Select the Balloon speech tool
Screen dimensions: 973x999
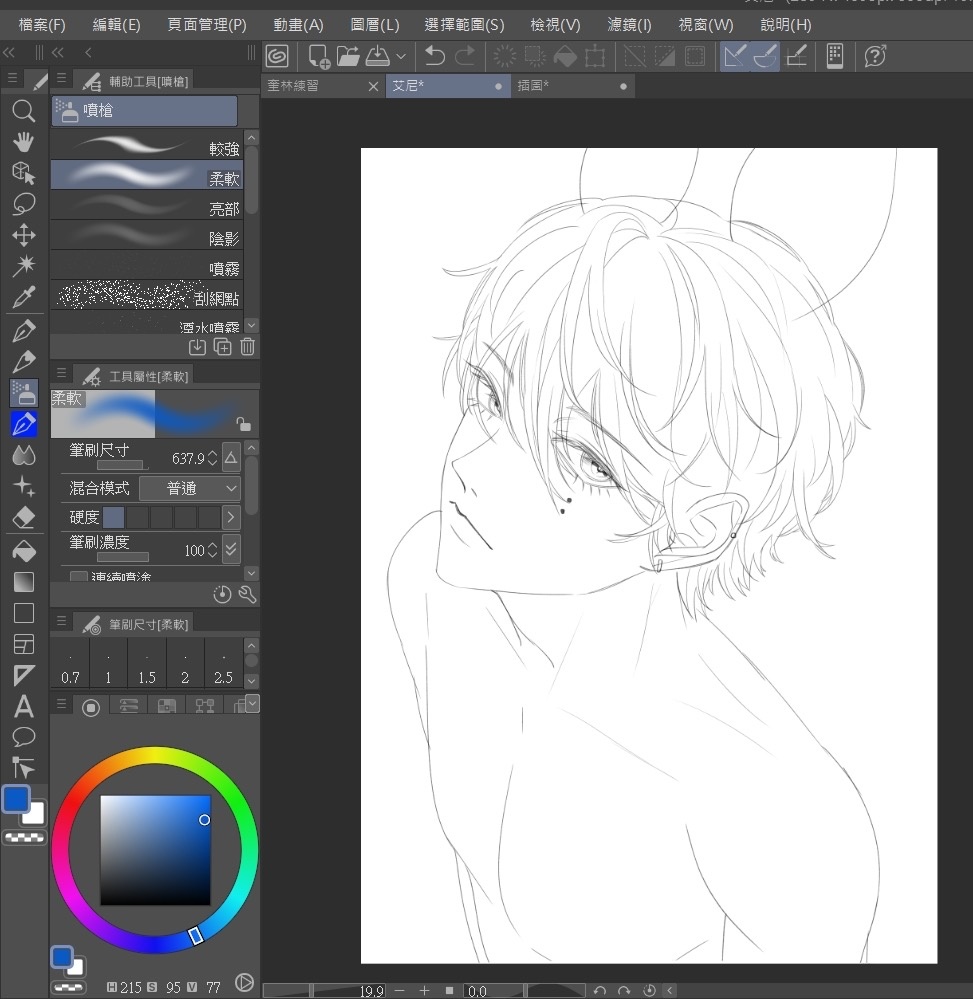[x=24, y=737]
